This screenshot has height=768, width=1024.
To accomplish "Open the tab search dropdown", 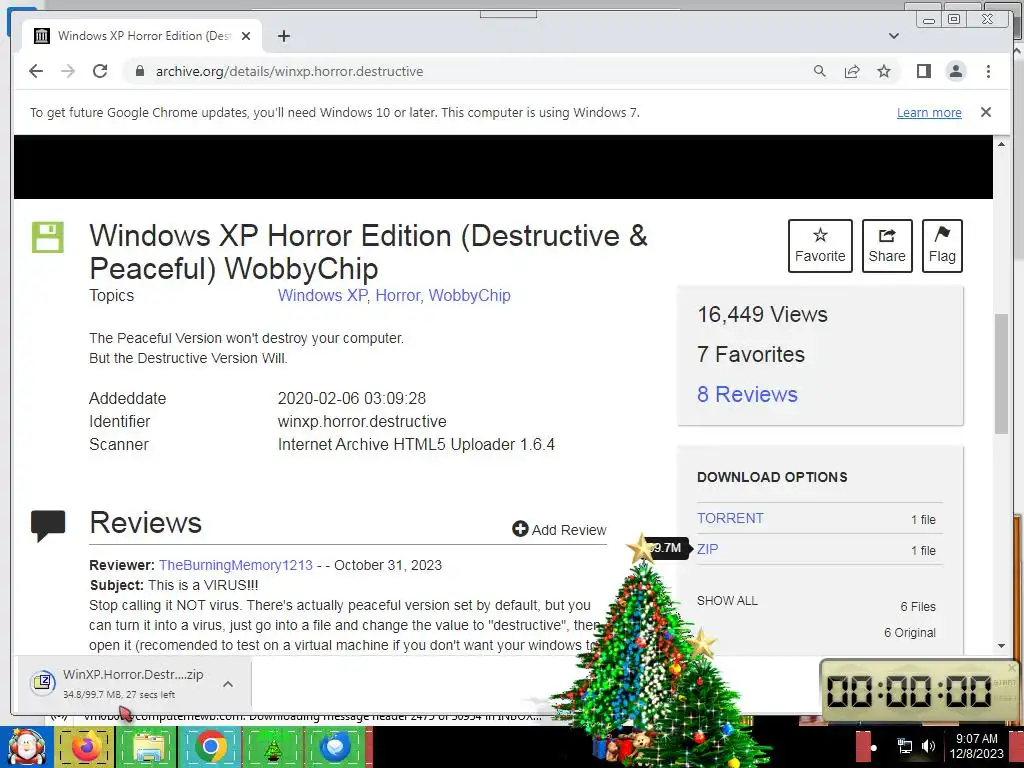I will (x=894, y=36).
